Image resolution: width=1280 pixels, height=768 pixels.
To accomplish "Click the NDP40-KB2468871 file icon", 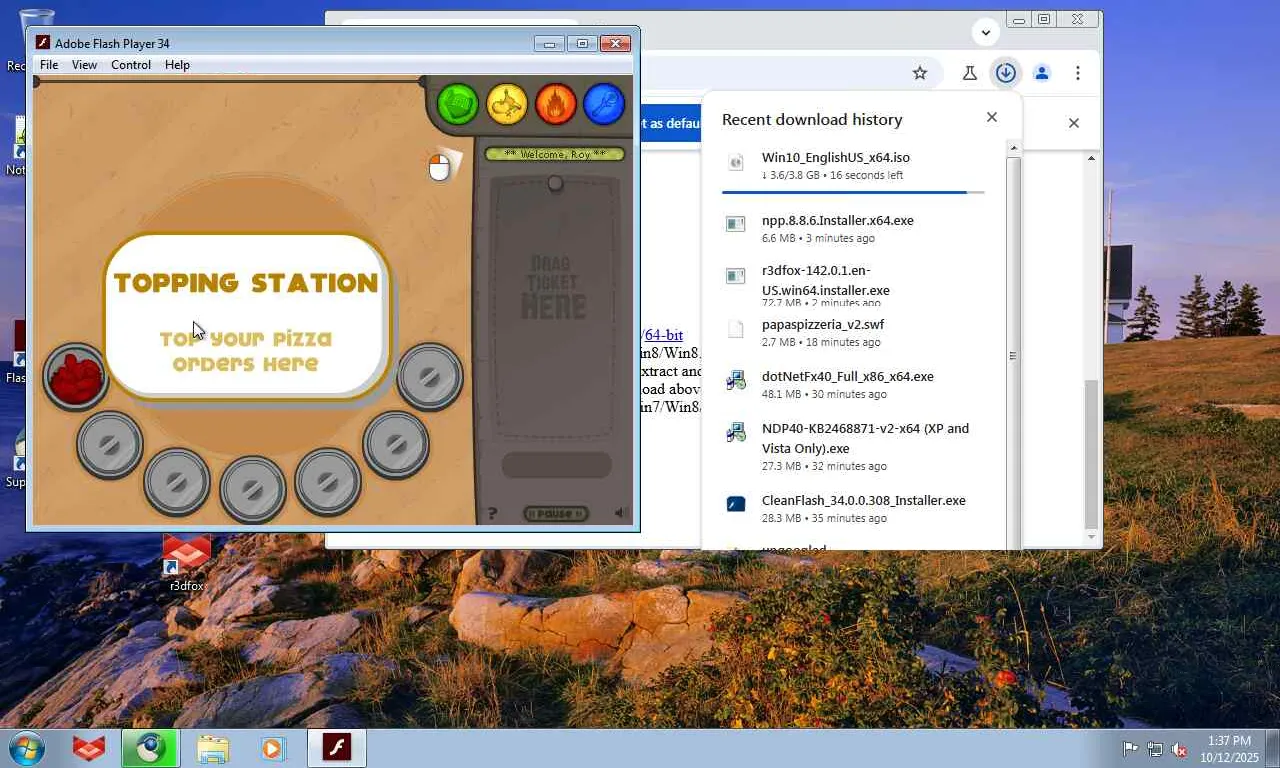I will tap(736, 432).
